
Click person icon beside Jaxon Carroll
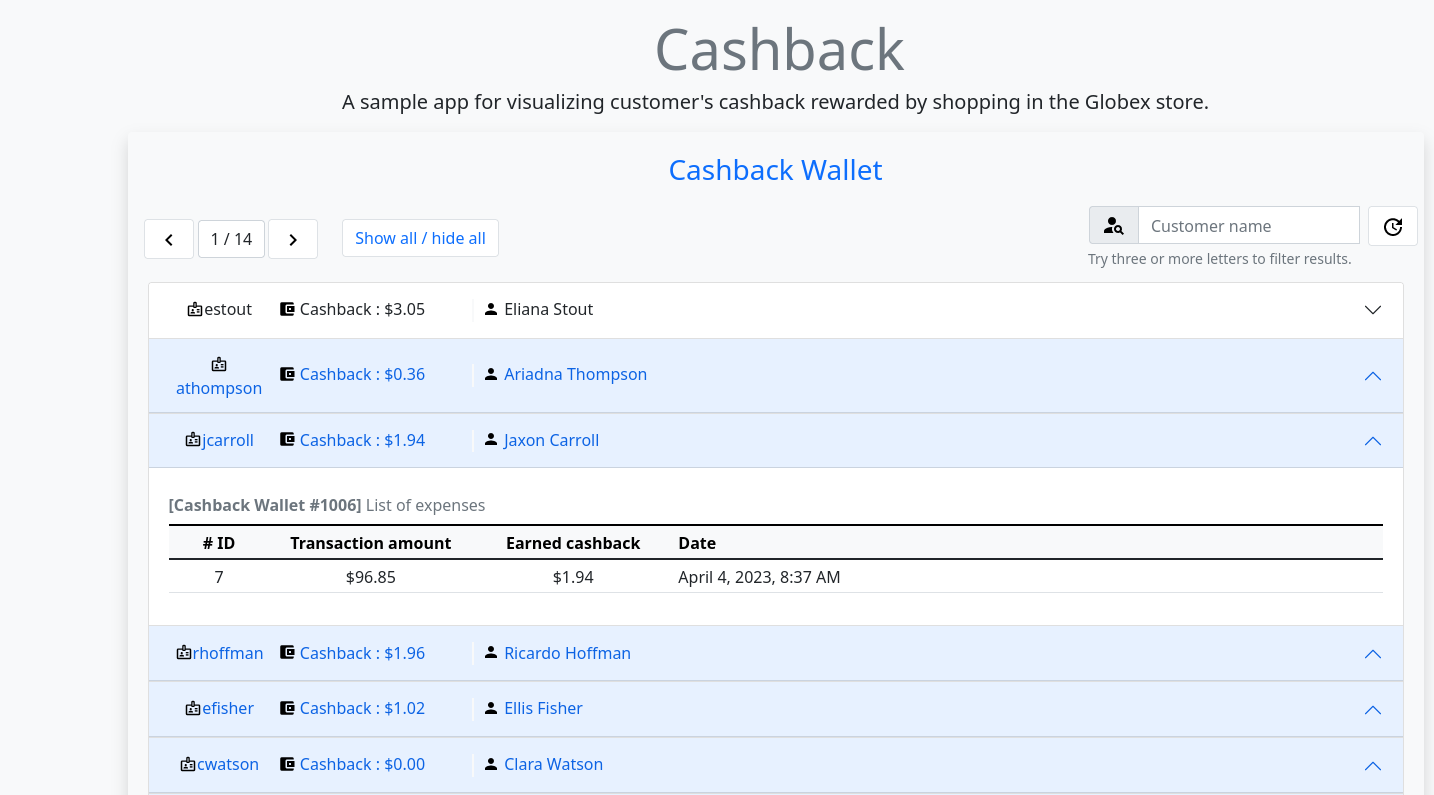click(x=490, y=439)
